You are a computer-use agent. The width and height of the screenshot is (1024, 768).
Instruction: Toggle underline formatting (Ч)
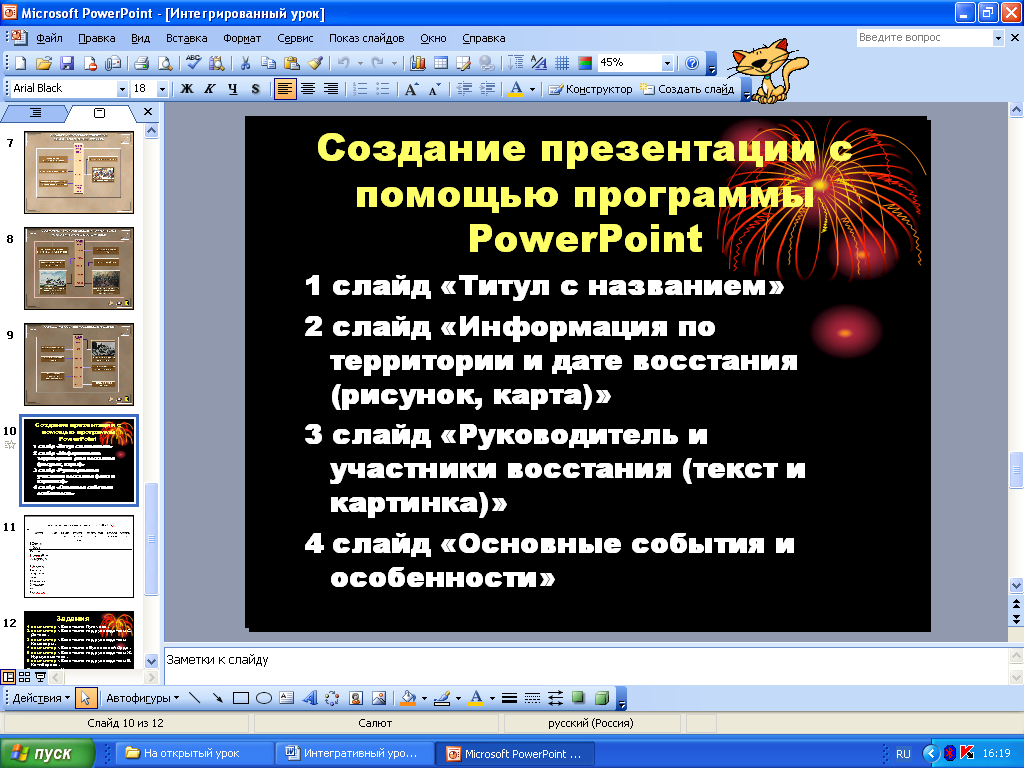pos(233,89)
